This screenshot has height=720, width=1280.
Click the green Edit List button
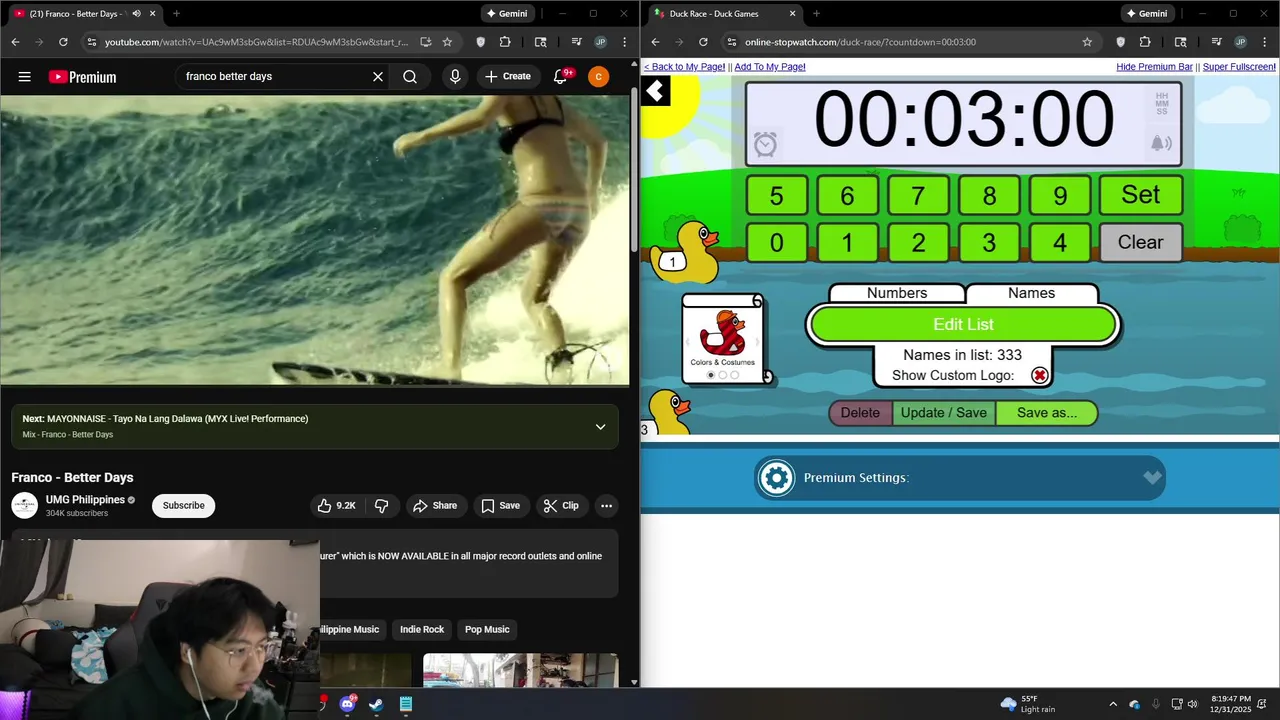[963, 324]
